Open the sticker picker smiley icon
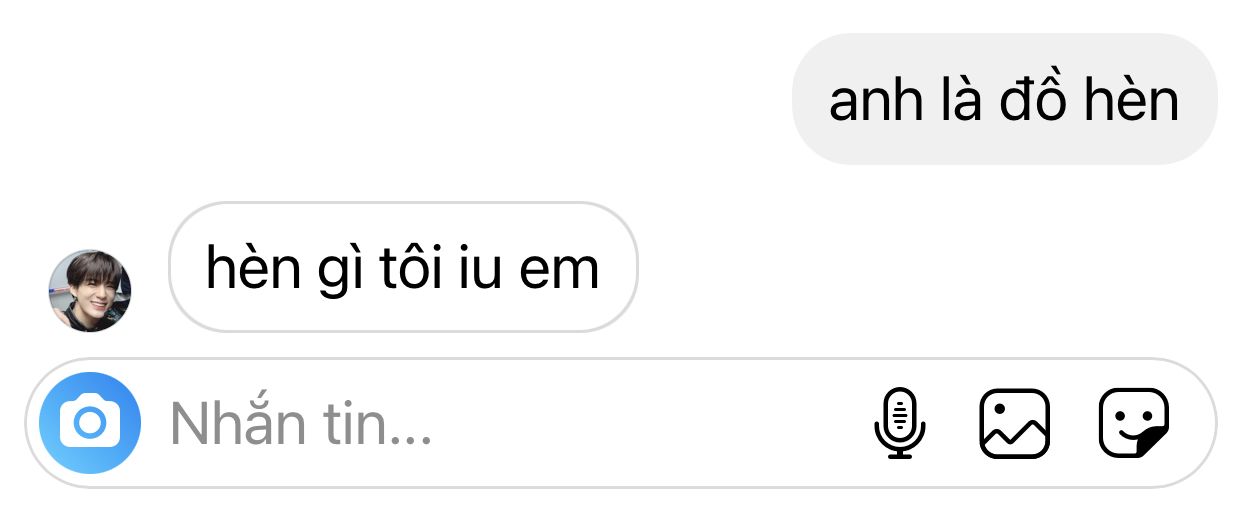This screenshot has width=1242, height=513. tap(1134, 423)
